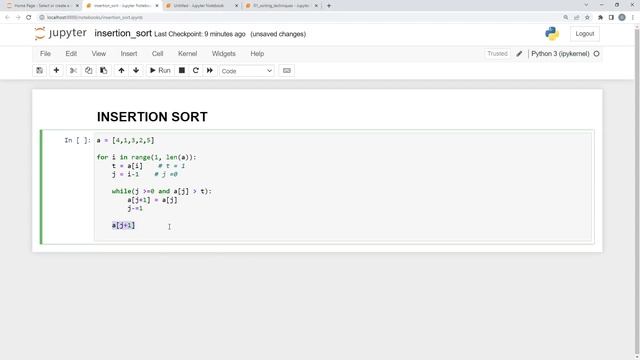Click the Python logo icon
Screen dimensions: 640x360
point(552,33)
